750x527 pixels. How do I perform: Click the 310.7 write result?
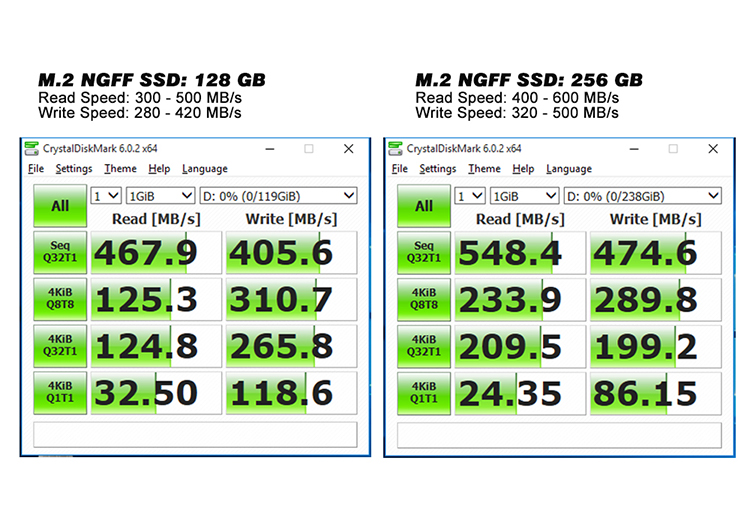point(291,299)
